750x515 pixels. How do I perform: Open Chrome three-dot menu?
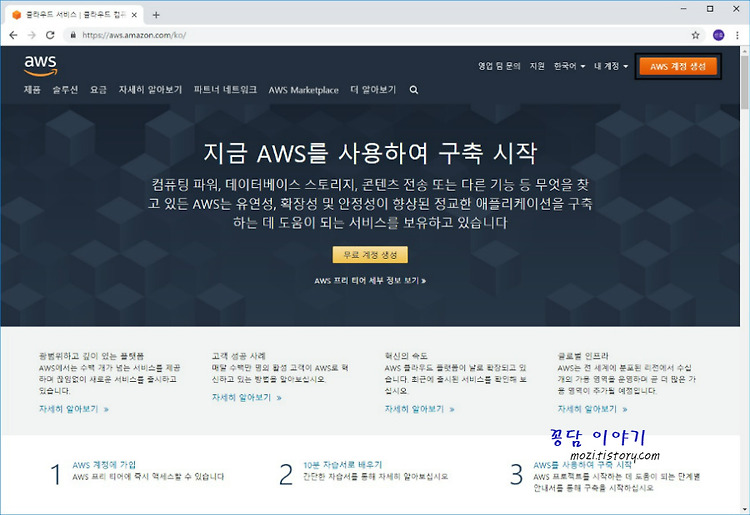[x=737, y=35]
